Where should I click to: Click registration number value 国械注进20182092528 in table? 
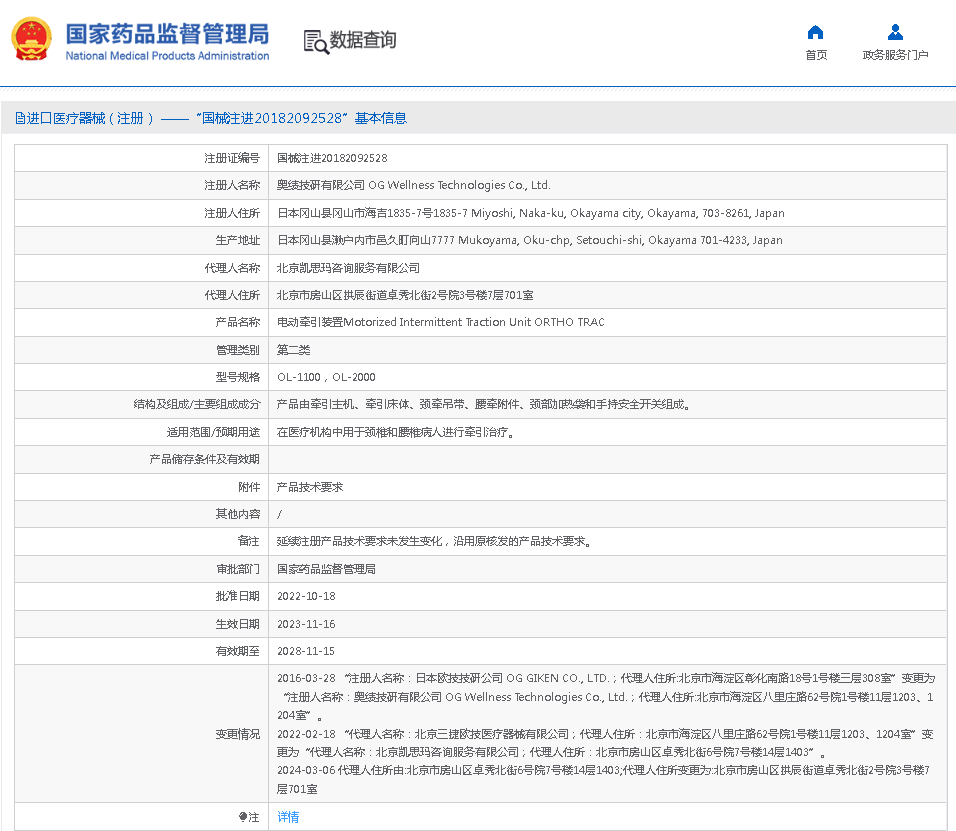pyautogui.click(x=332, y=158)
